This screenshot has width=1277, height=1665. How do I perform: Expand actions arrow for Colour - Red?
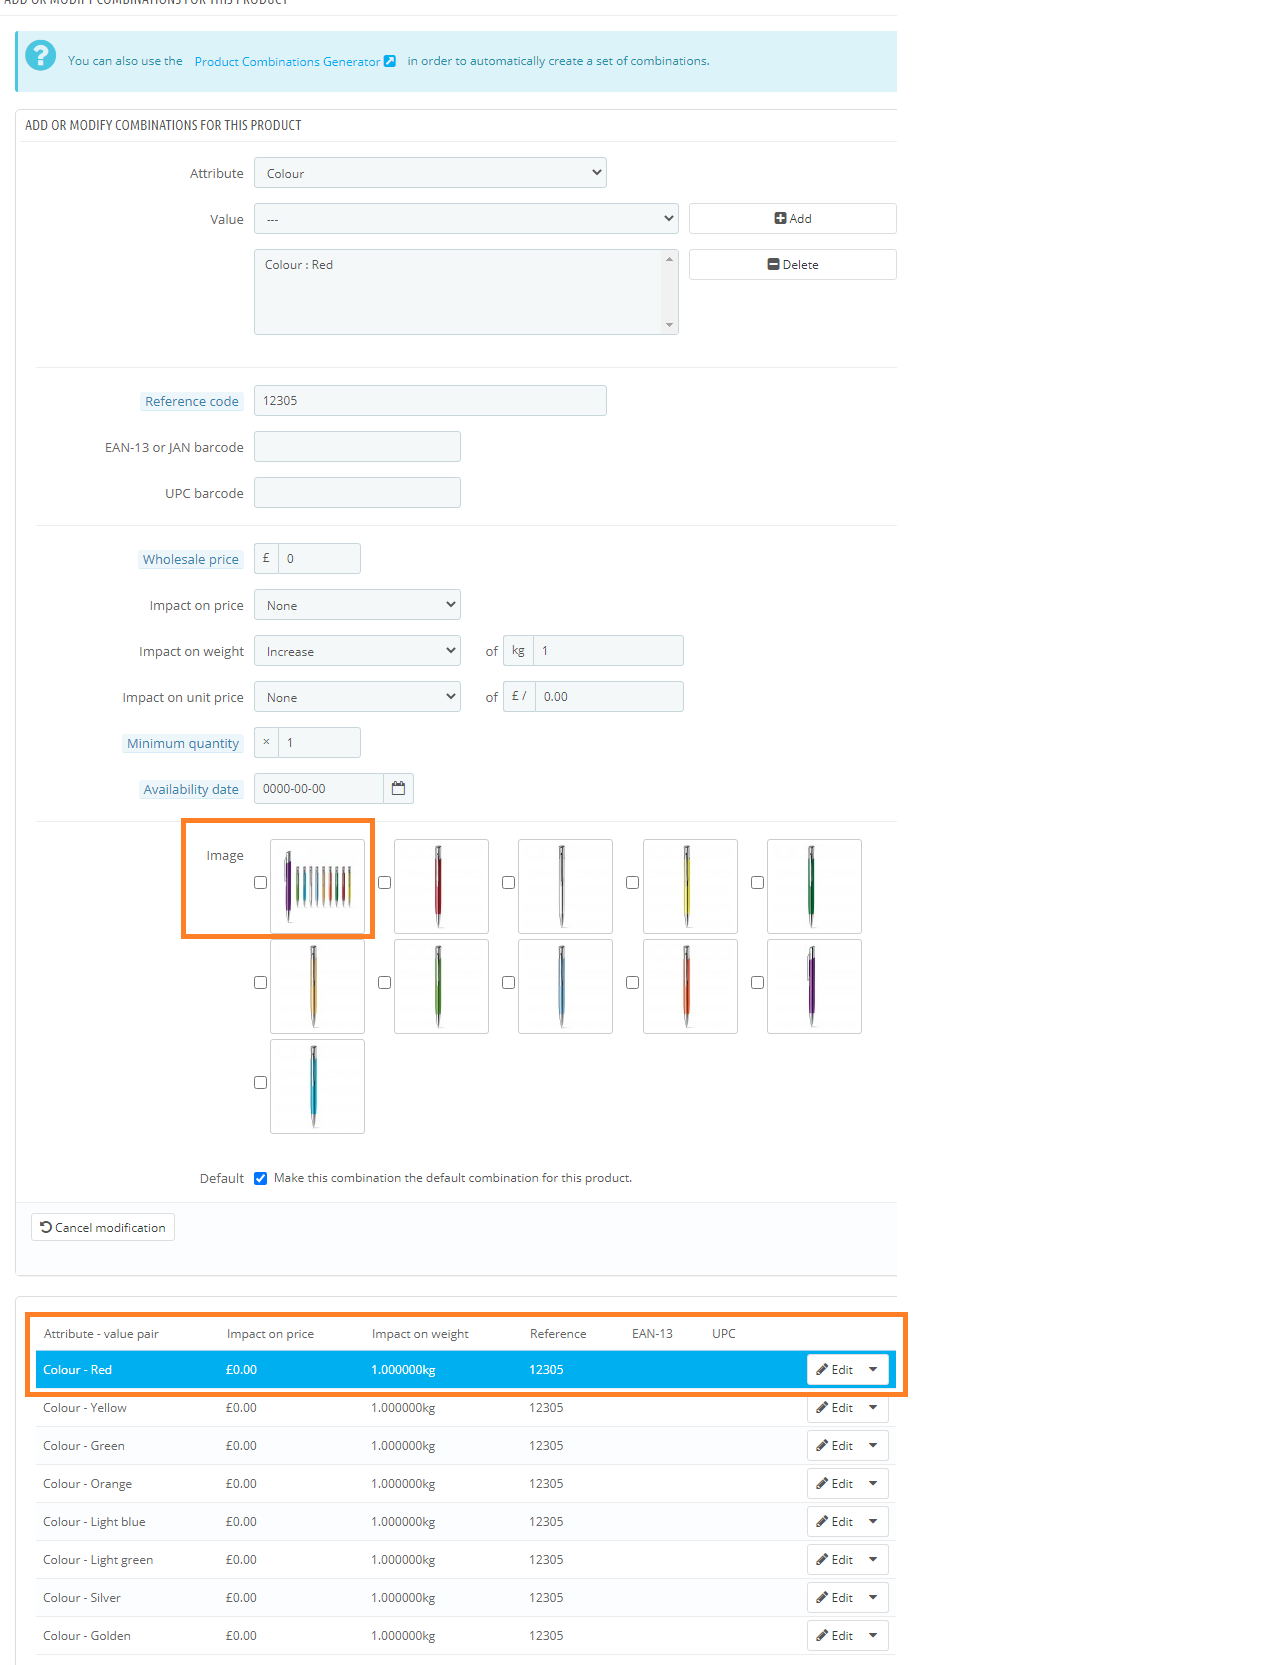pos(873,1370)
